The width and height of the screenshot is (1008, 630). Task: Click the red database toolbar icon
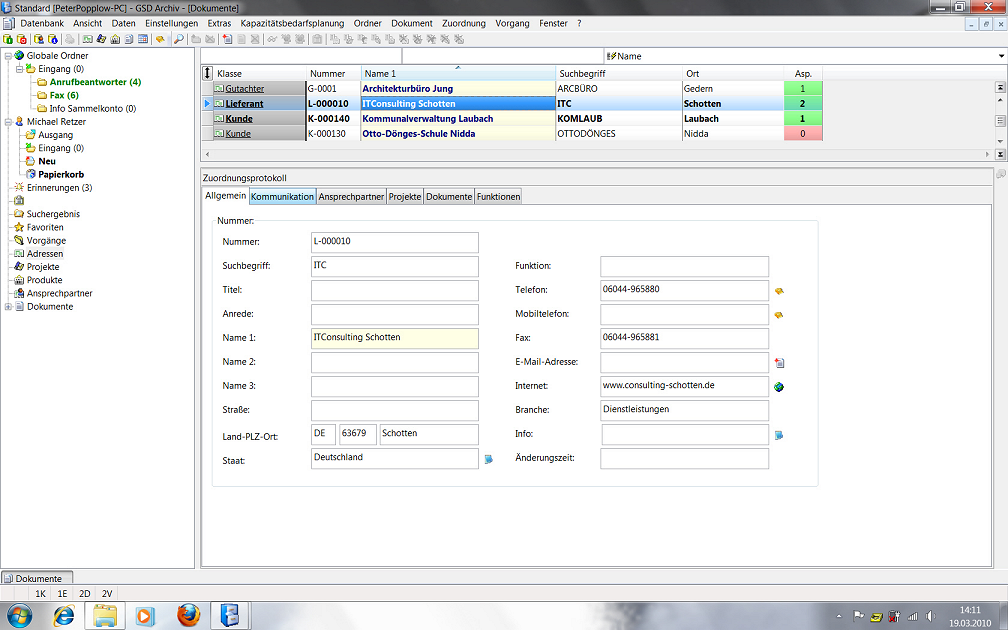(x=21, y=39)
